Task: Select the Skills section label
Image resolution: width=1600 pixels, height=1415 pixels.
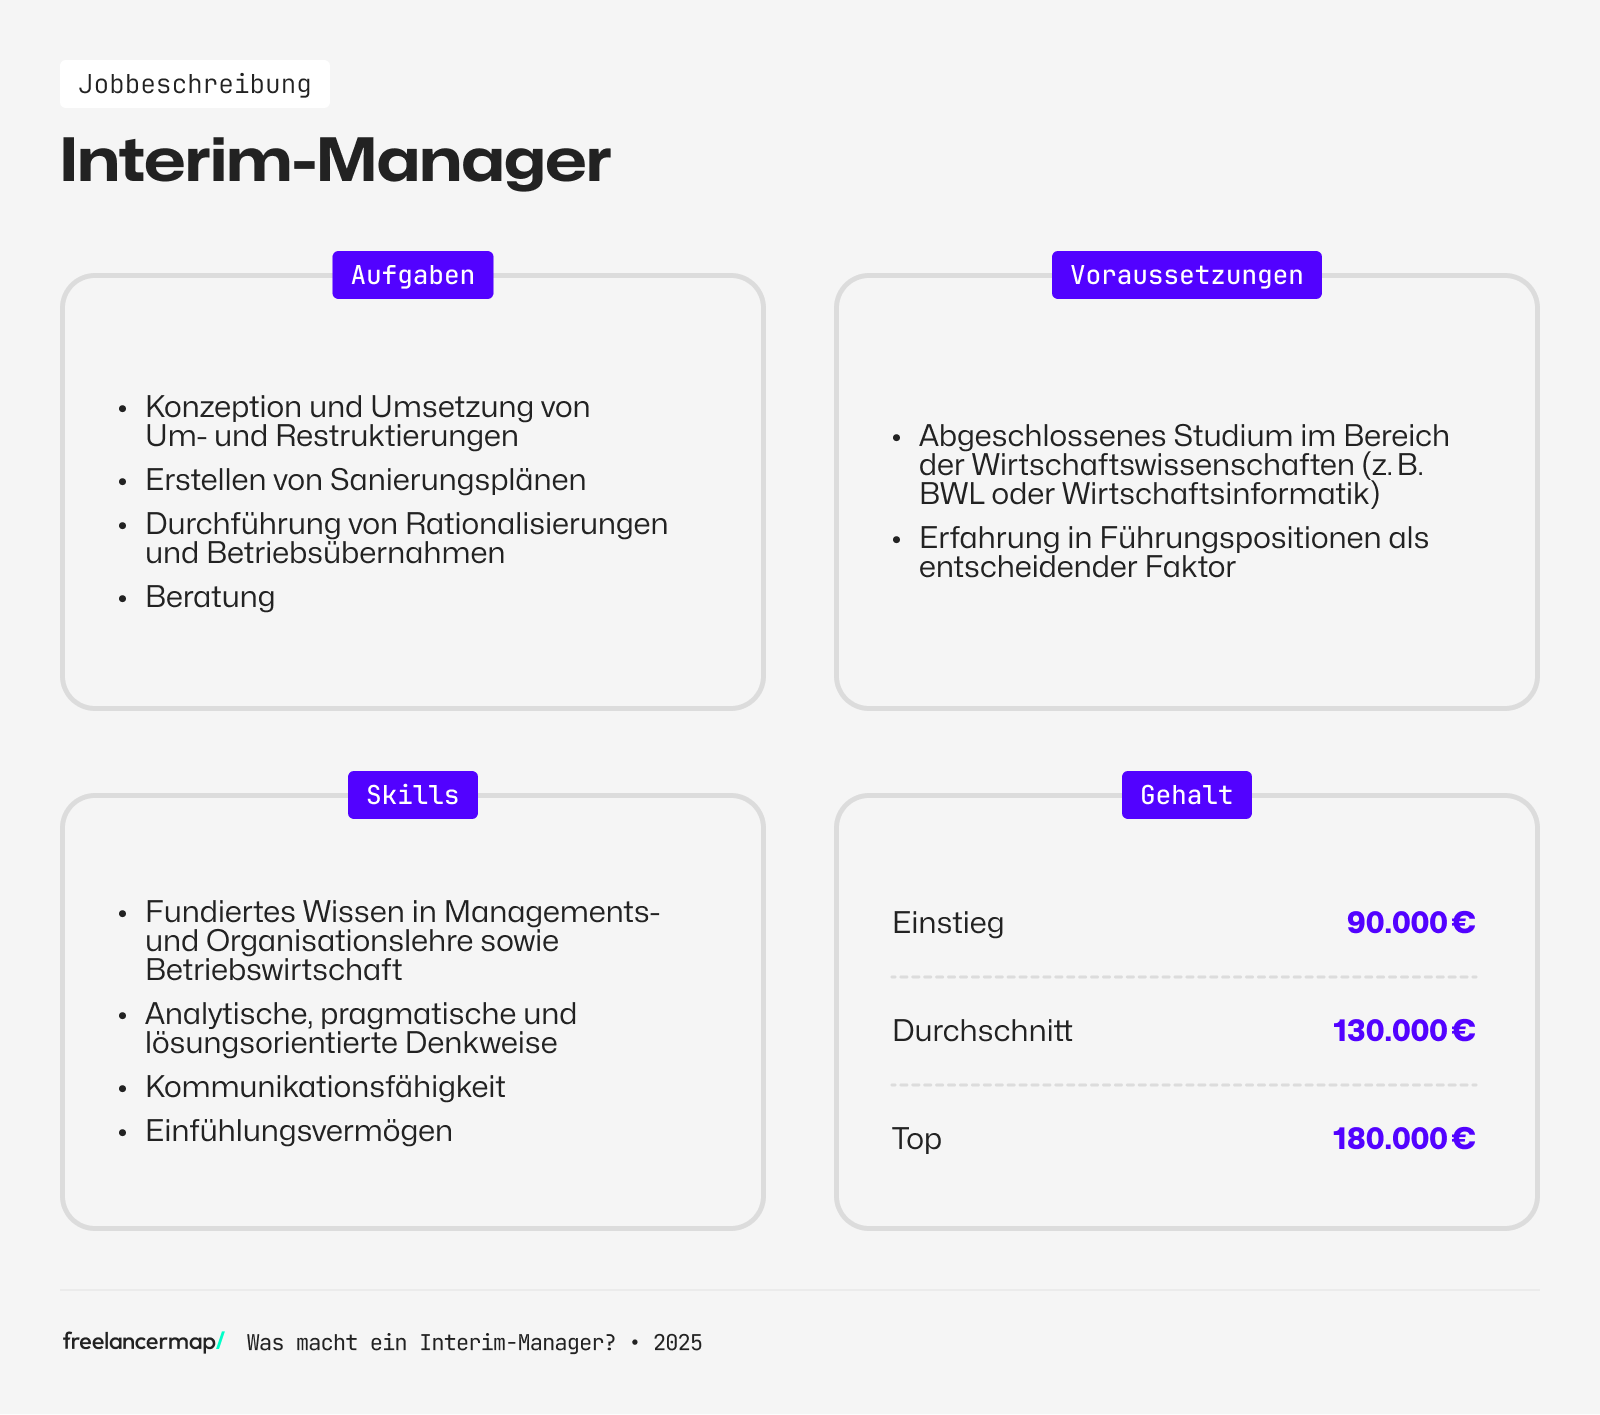Action: point(412,795)
